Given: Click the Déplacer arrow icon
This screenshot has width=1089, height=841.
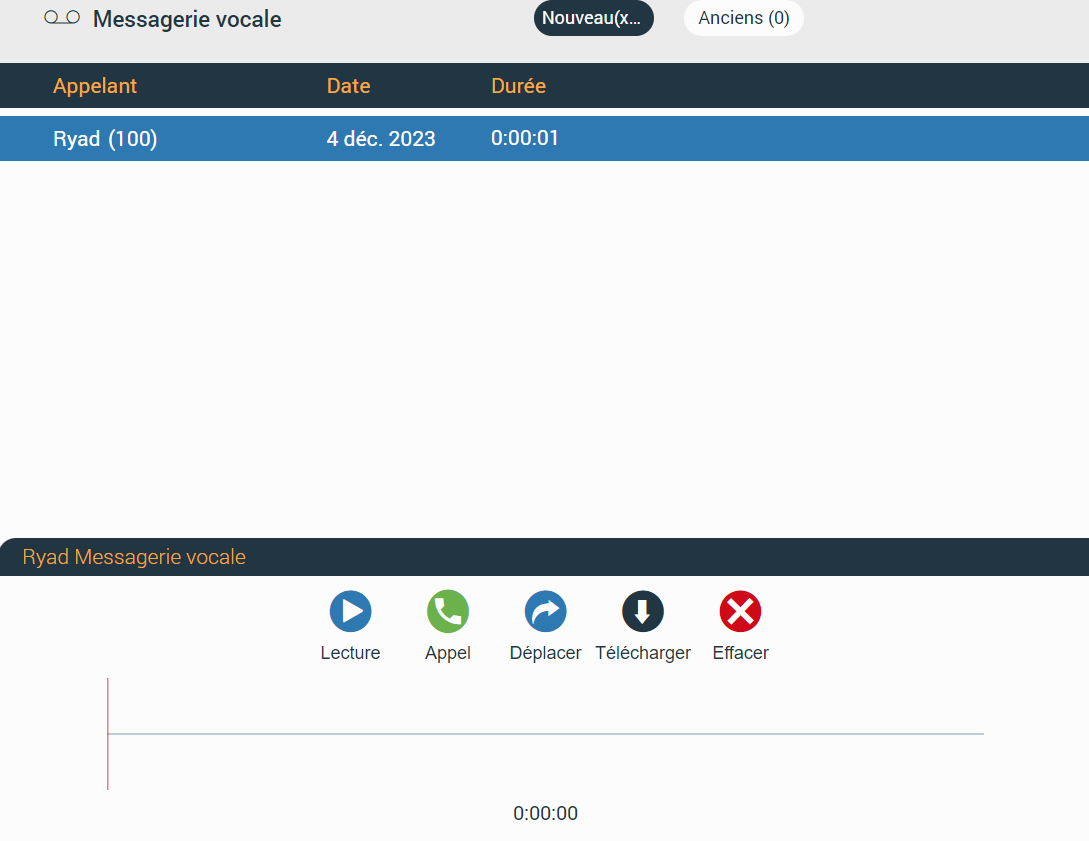Looking at the screenshot, I should pos(545,611).
